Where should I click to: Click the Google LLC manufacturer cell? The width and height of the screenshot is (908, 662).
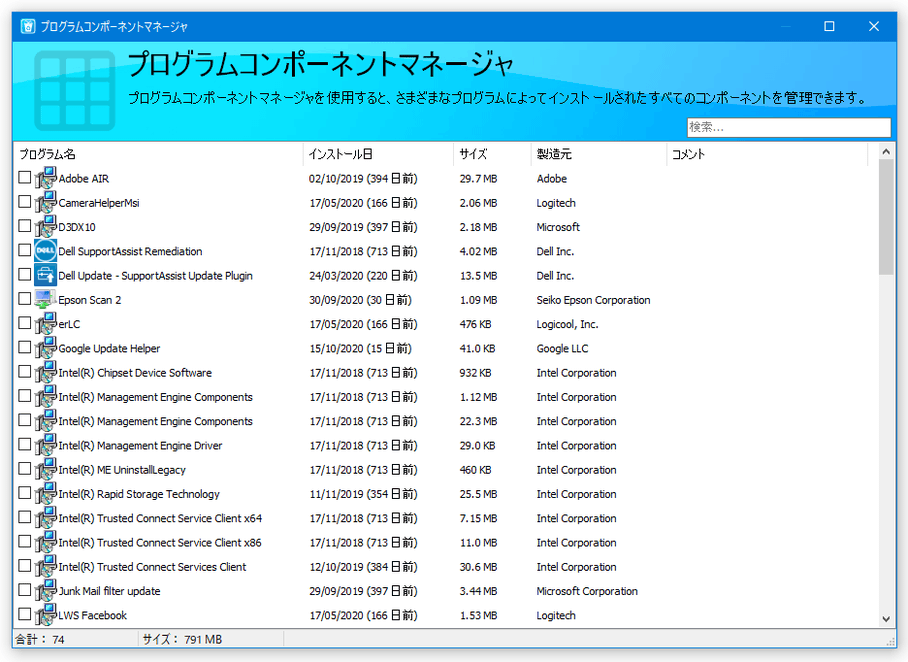(562, 349)
